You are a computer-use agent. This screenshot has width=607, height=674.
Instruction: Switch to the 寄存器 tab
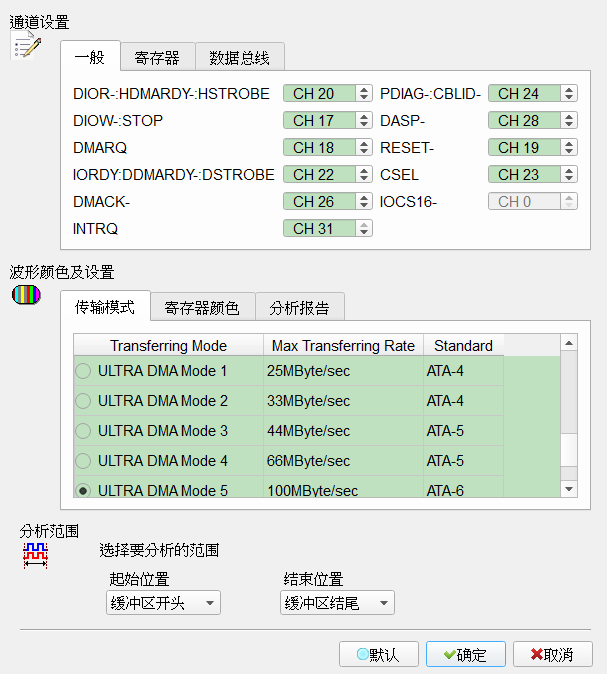coord(157,57)
